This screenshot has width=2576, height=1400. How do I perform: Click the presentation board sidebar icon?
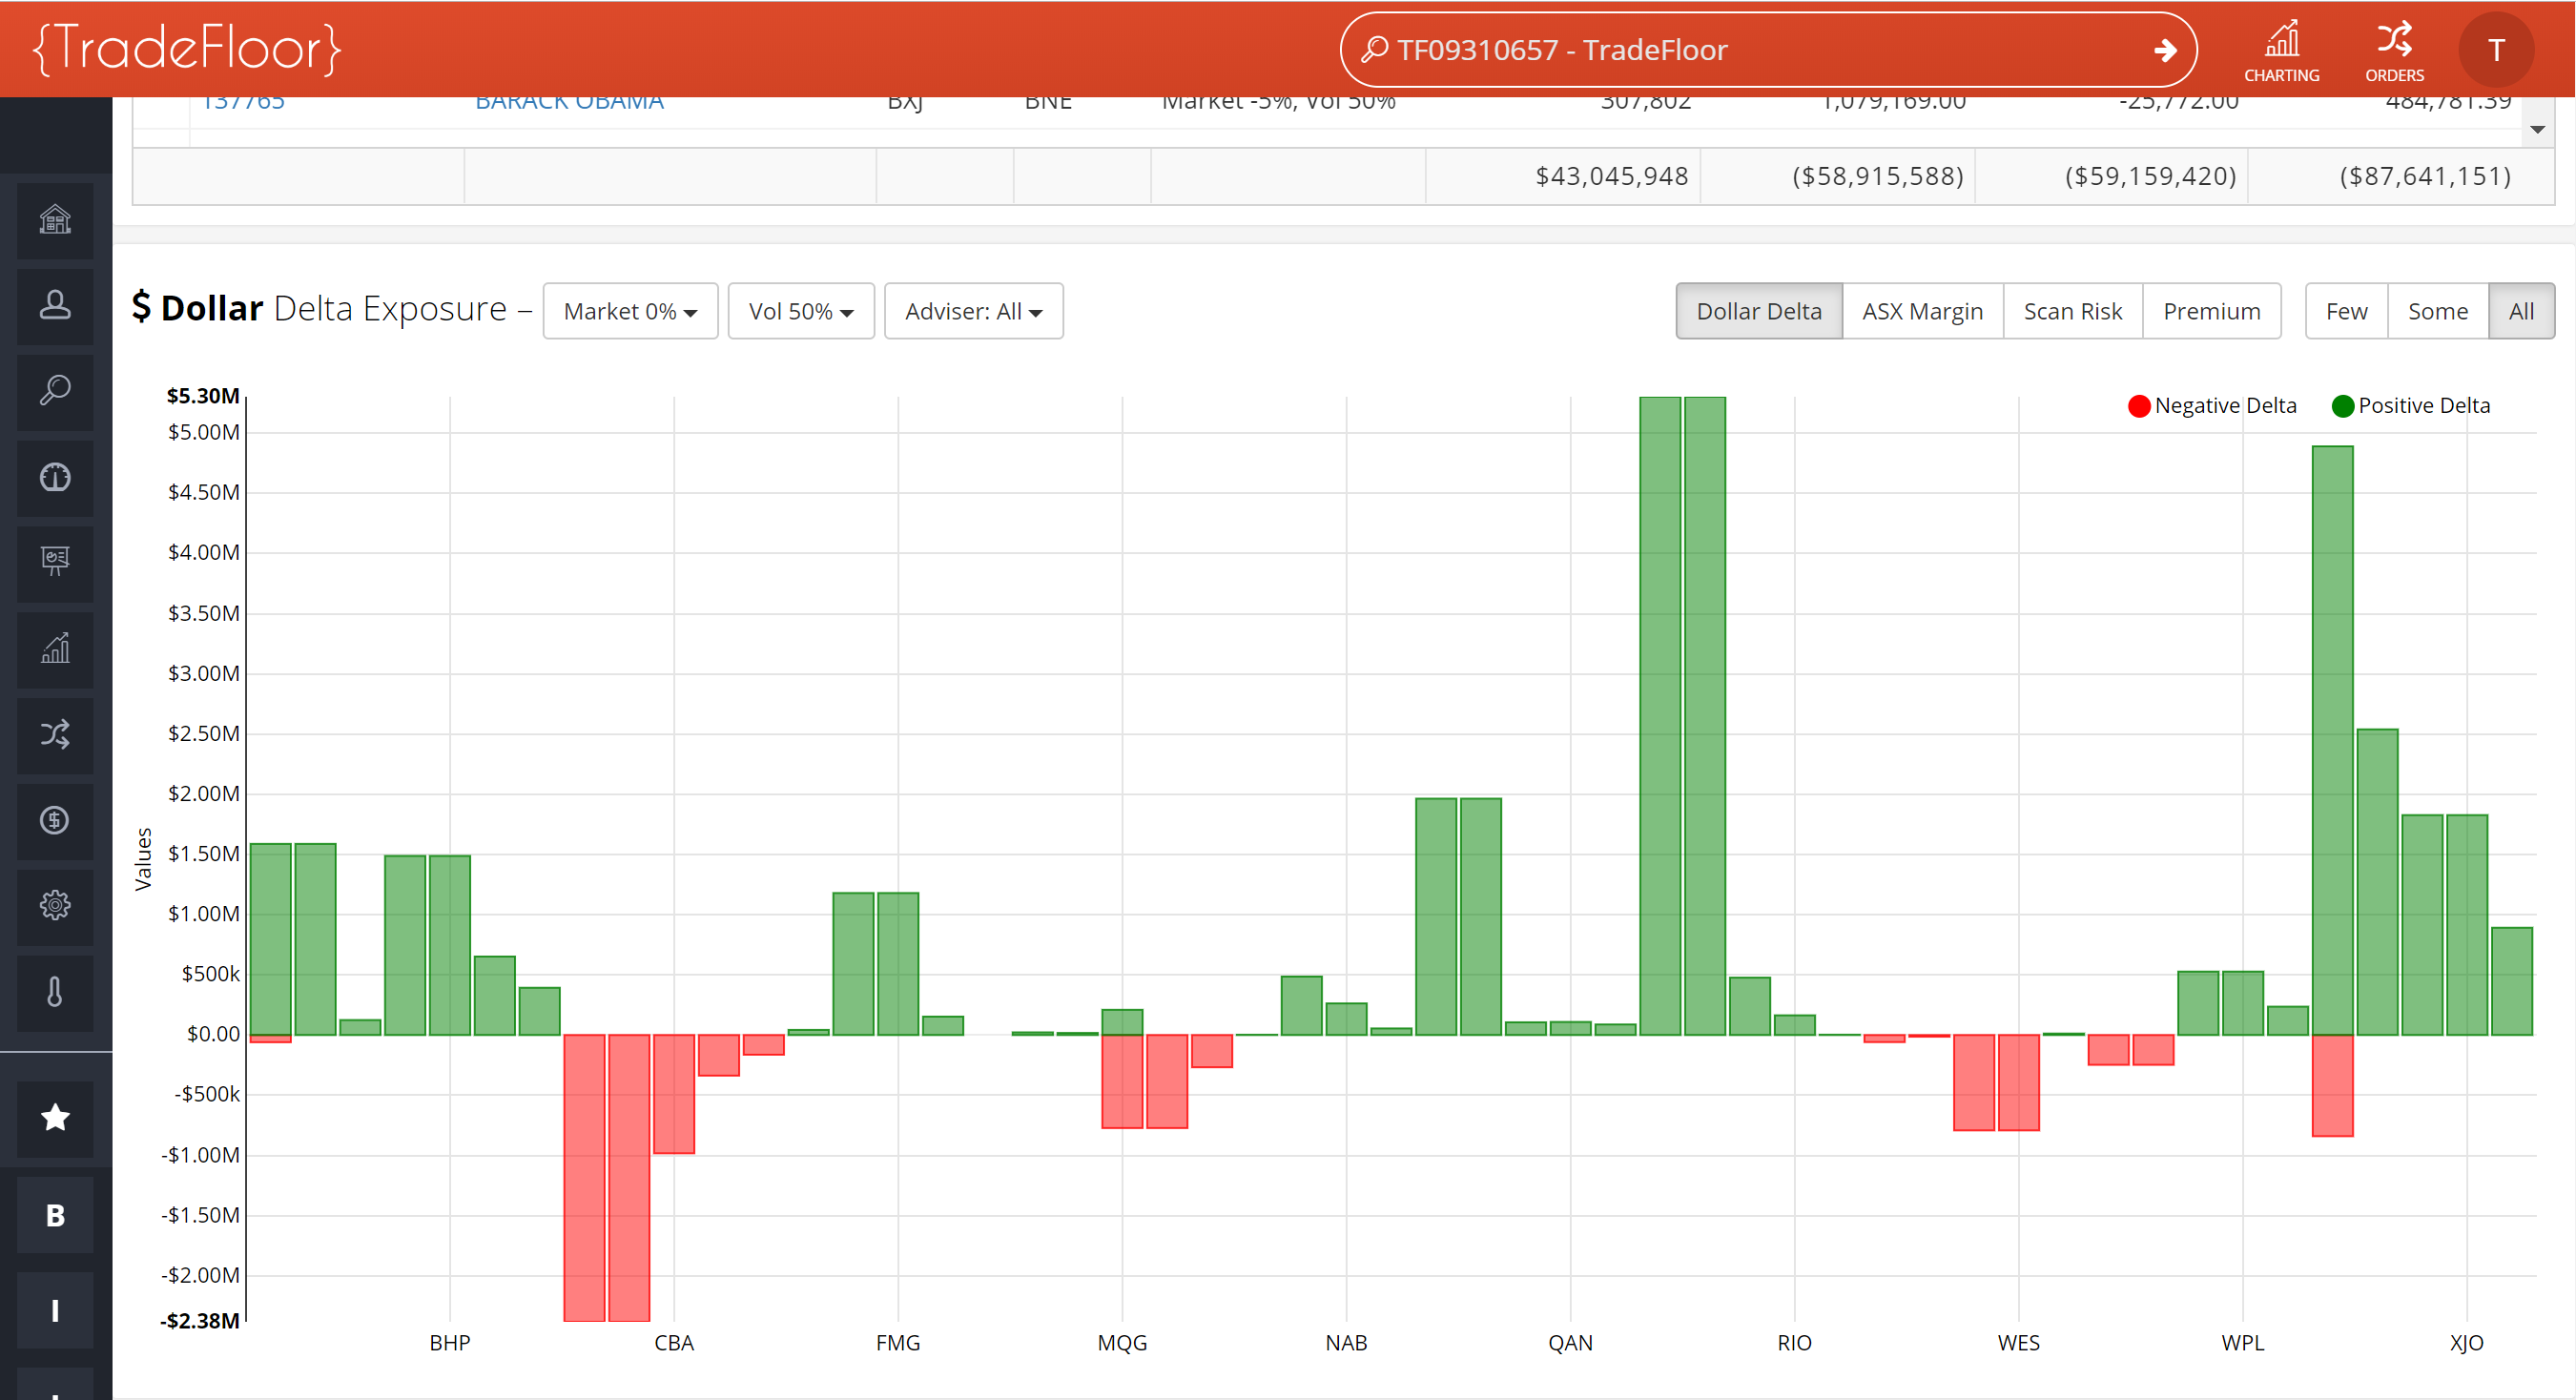point(55,562)
